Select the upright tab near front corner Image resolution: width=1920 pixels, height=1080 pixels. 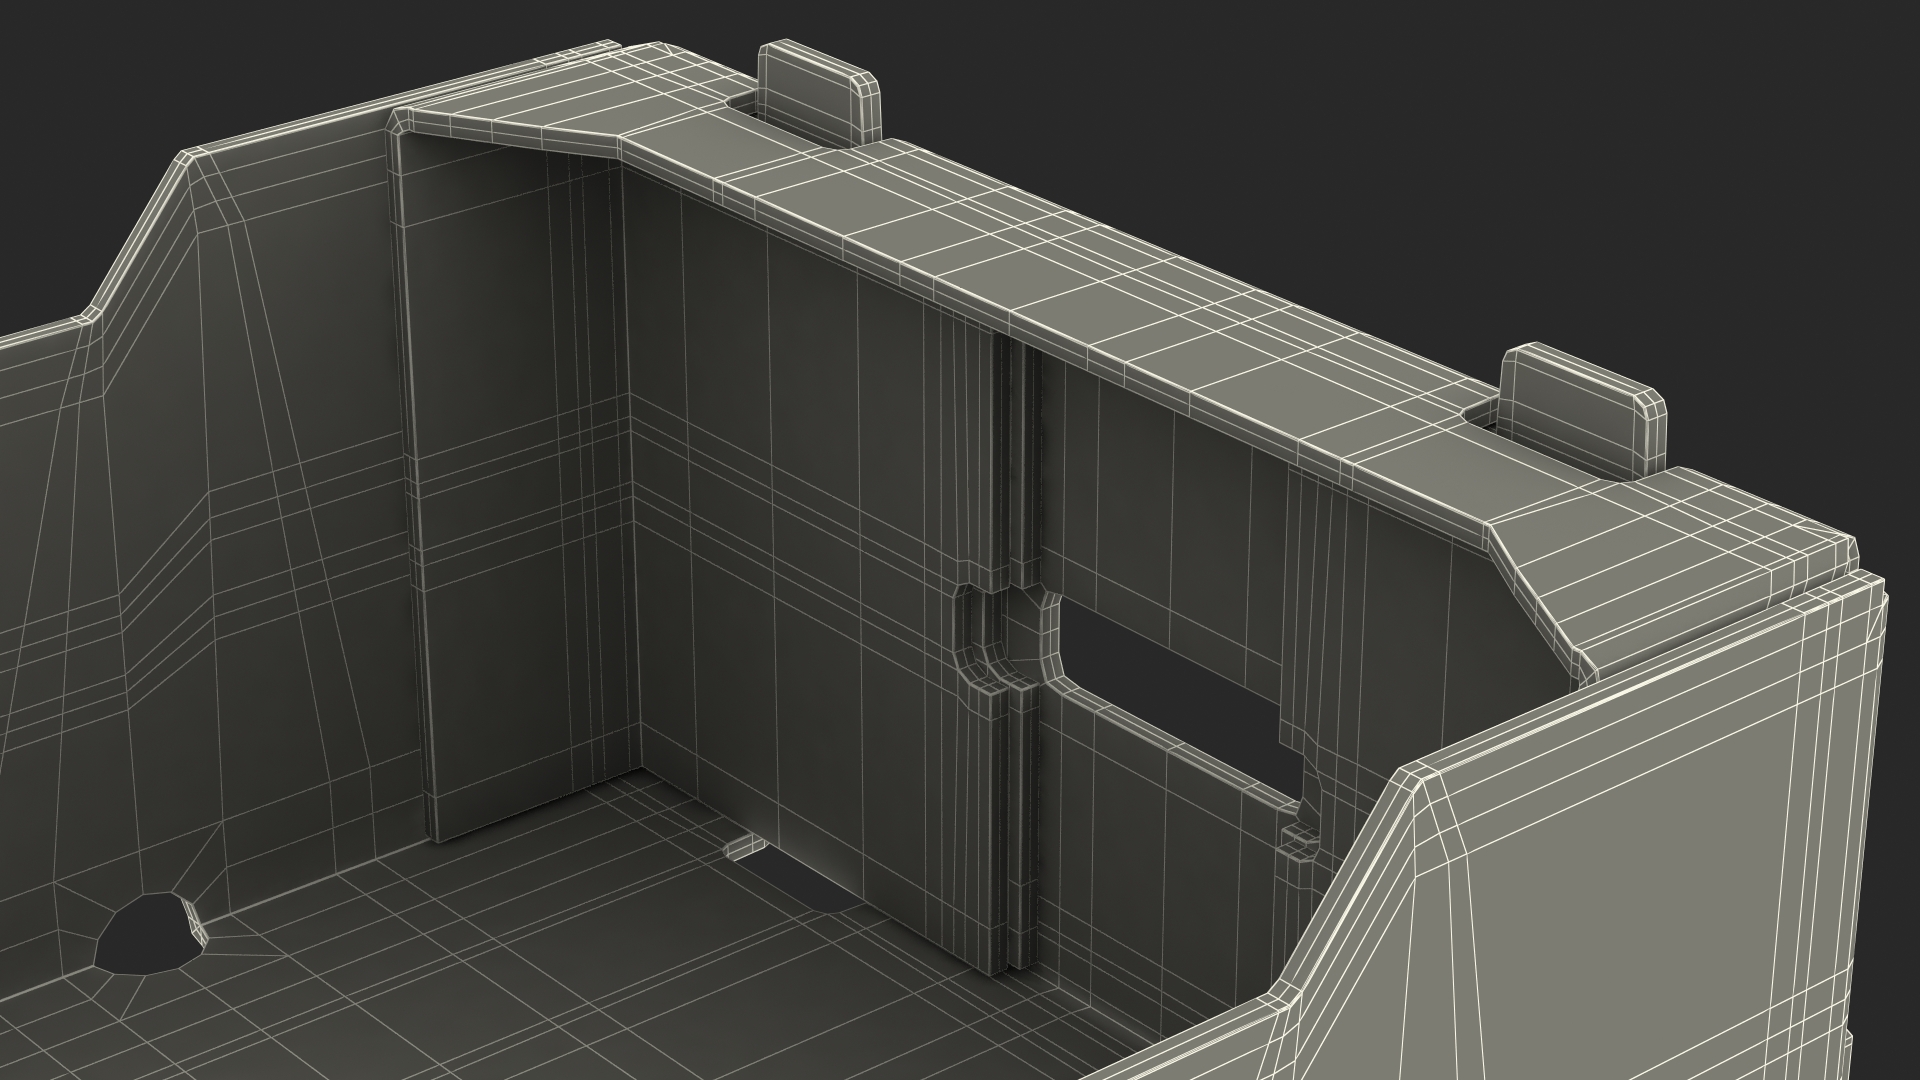tap(1585, 412)
